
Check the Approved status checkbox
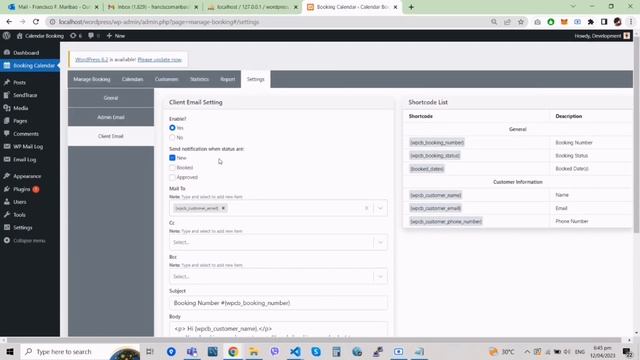[x=172, y=178]
